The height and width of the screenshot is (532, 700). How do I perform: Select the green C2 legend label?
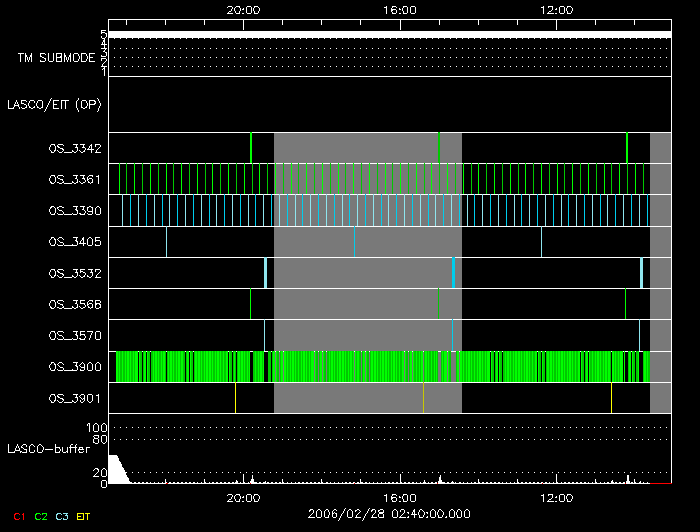tap(41, 516)
